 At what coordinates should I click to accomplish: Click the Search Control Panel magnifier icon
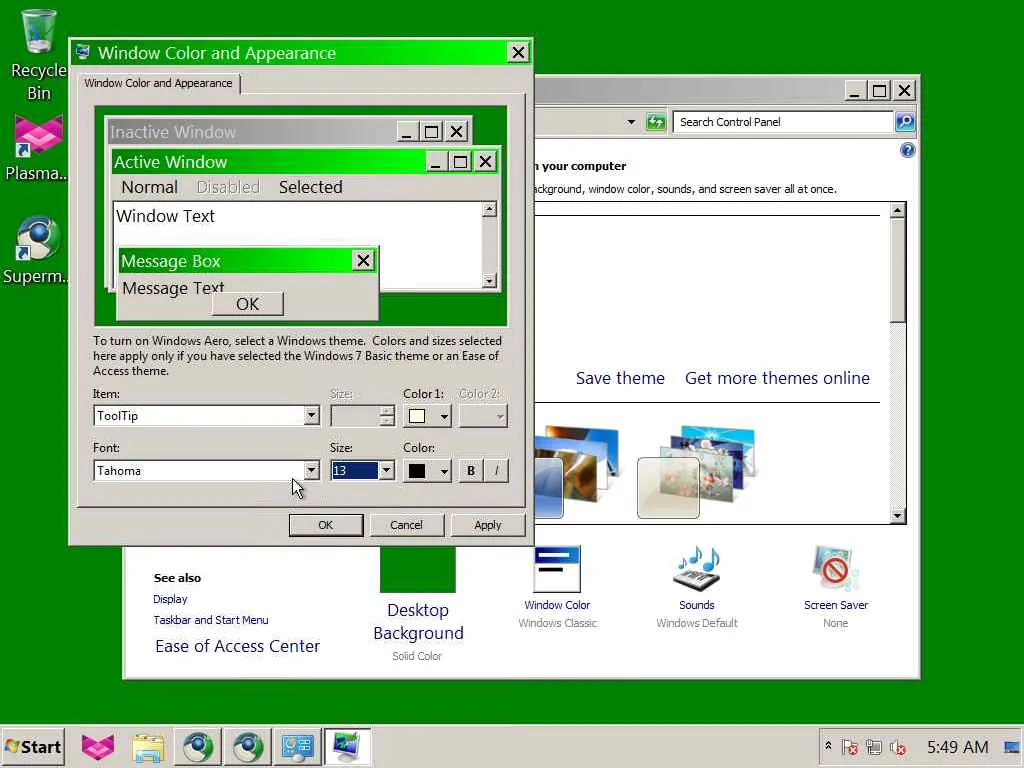(x=904, y=121)
